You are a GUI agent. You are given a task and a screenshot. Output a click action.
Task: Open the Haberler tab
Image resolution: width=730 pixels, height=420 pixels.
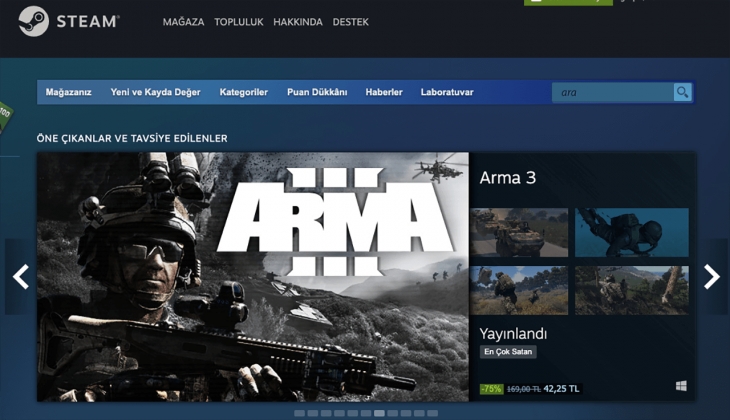(x=384, y=92)
